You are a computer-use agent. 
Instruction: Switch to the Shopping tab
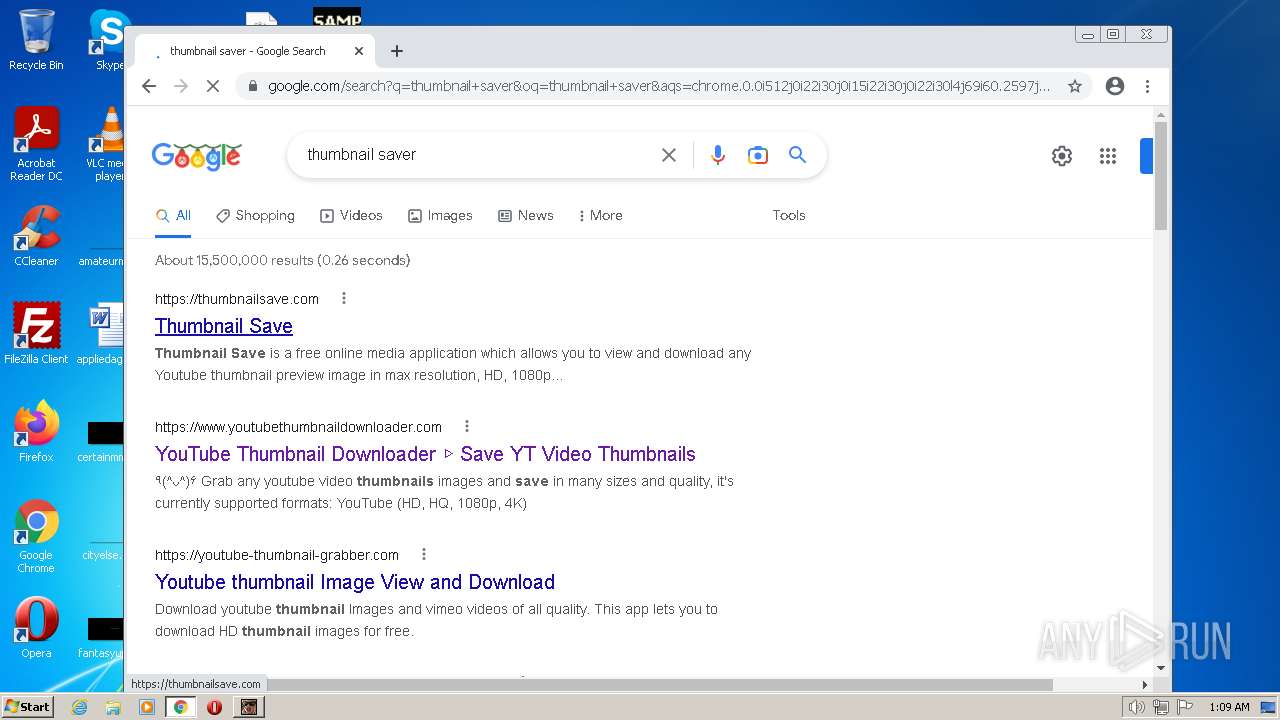pyautogui.click(x=255, y=216)
